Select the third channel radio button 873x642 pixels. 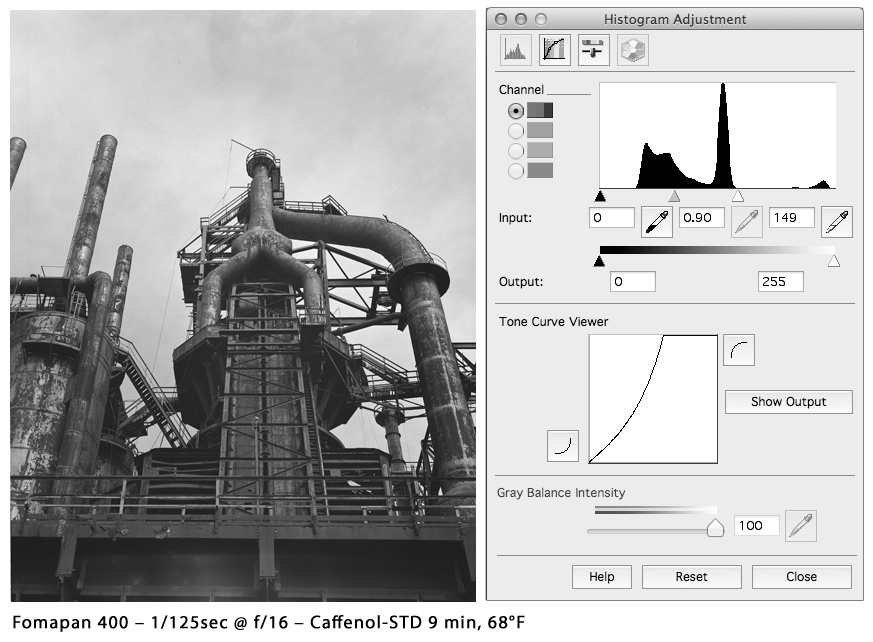(x=516, y=150)
